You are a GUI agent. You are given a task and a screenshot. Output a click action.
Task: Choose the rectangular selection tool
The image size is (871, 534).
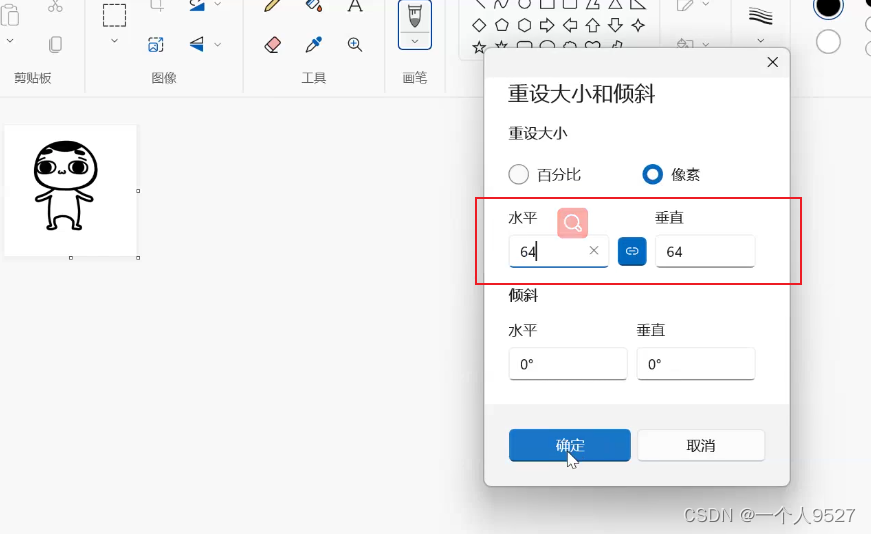[114, 15]
